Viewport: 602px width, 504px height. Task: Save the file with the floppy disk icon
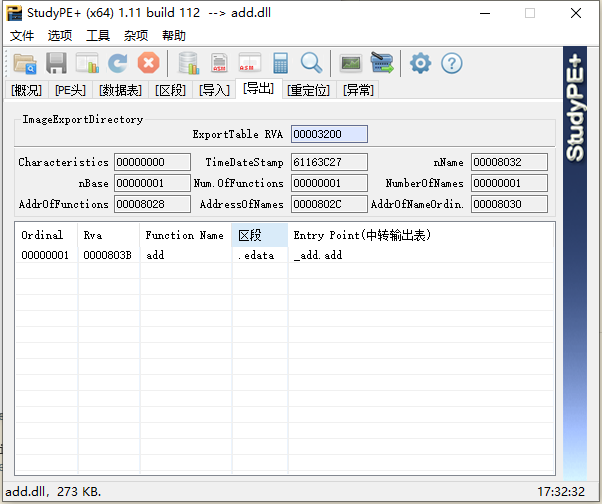pyautogui.click(x=56, y=63)
